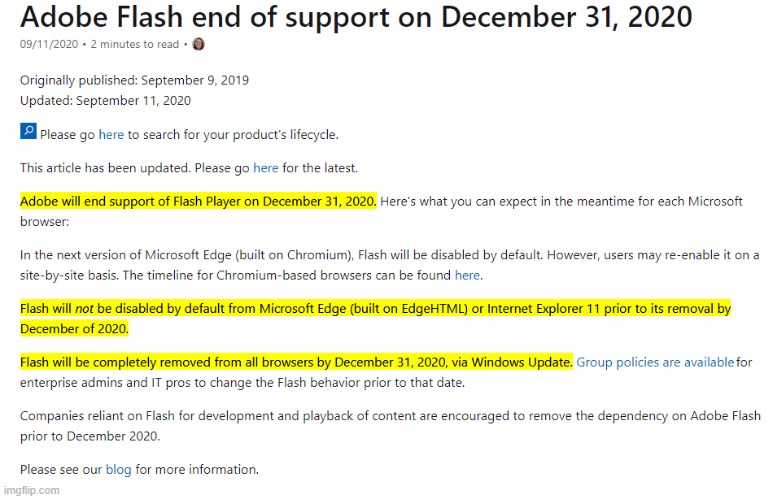Click the 'In the next version of Microsoft Edge' paragraph
Viewport: 773px width, 499px height.
pos(389,265)
